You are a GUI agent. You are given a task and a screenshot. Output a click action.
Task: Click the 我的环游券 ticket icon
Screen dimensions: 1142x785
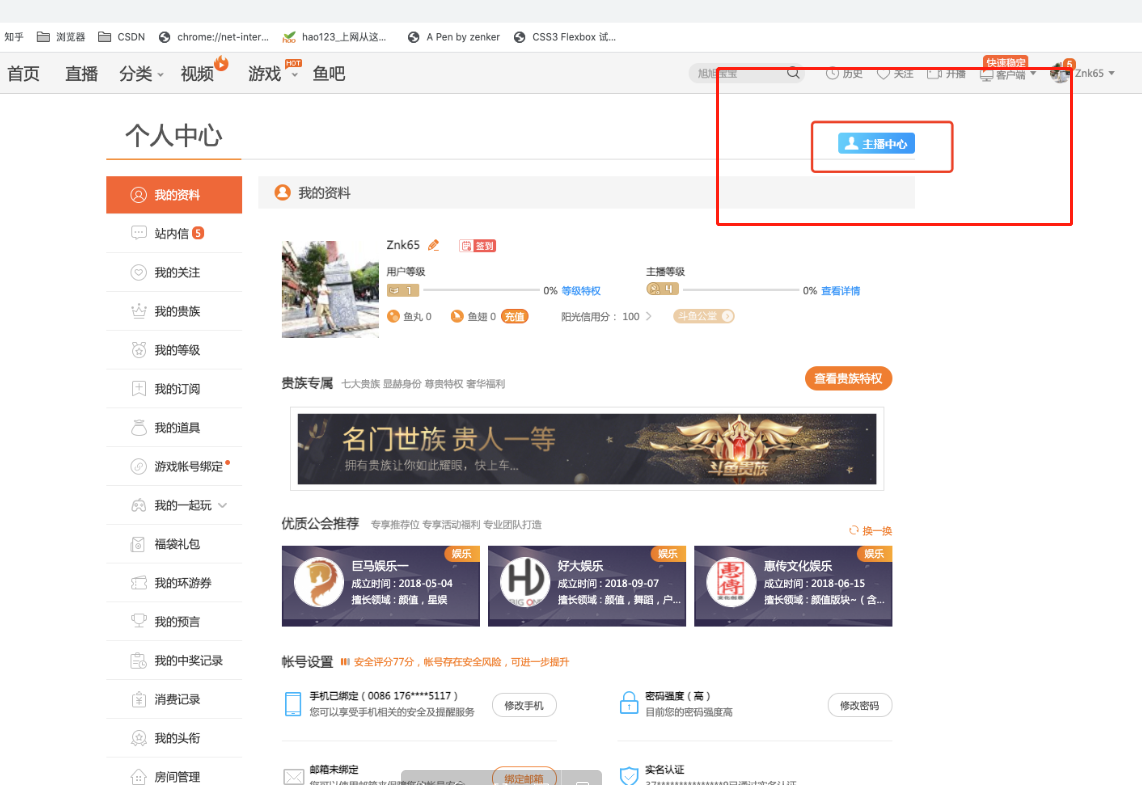tap(138, 583)
